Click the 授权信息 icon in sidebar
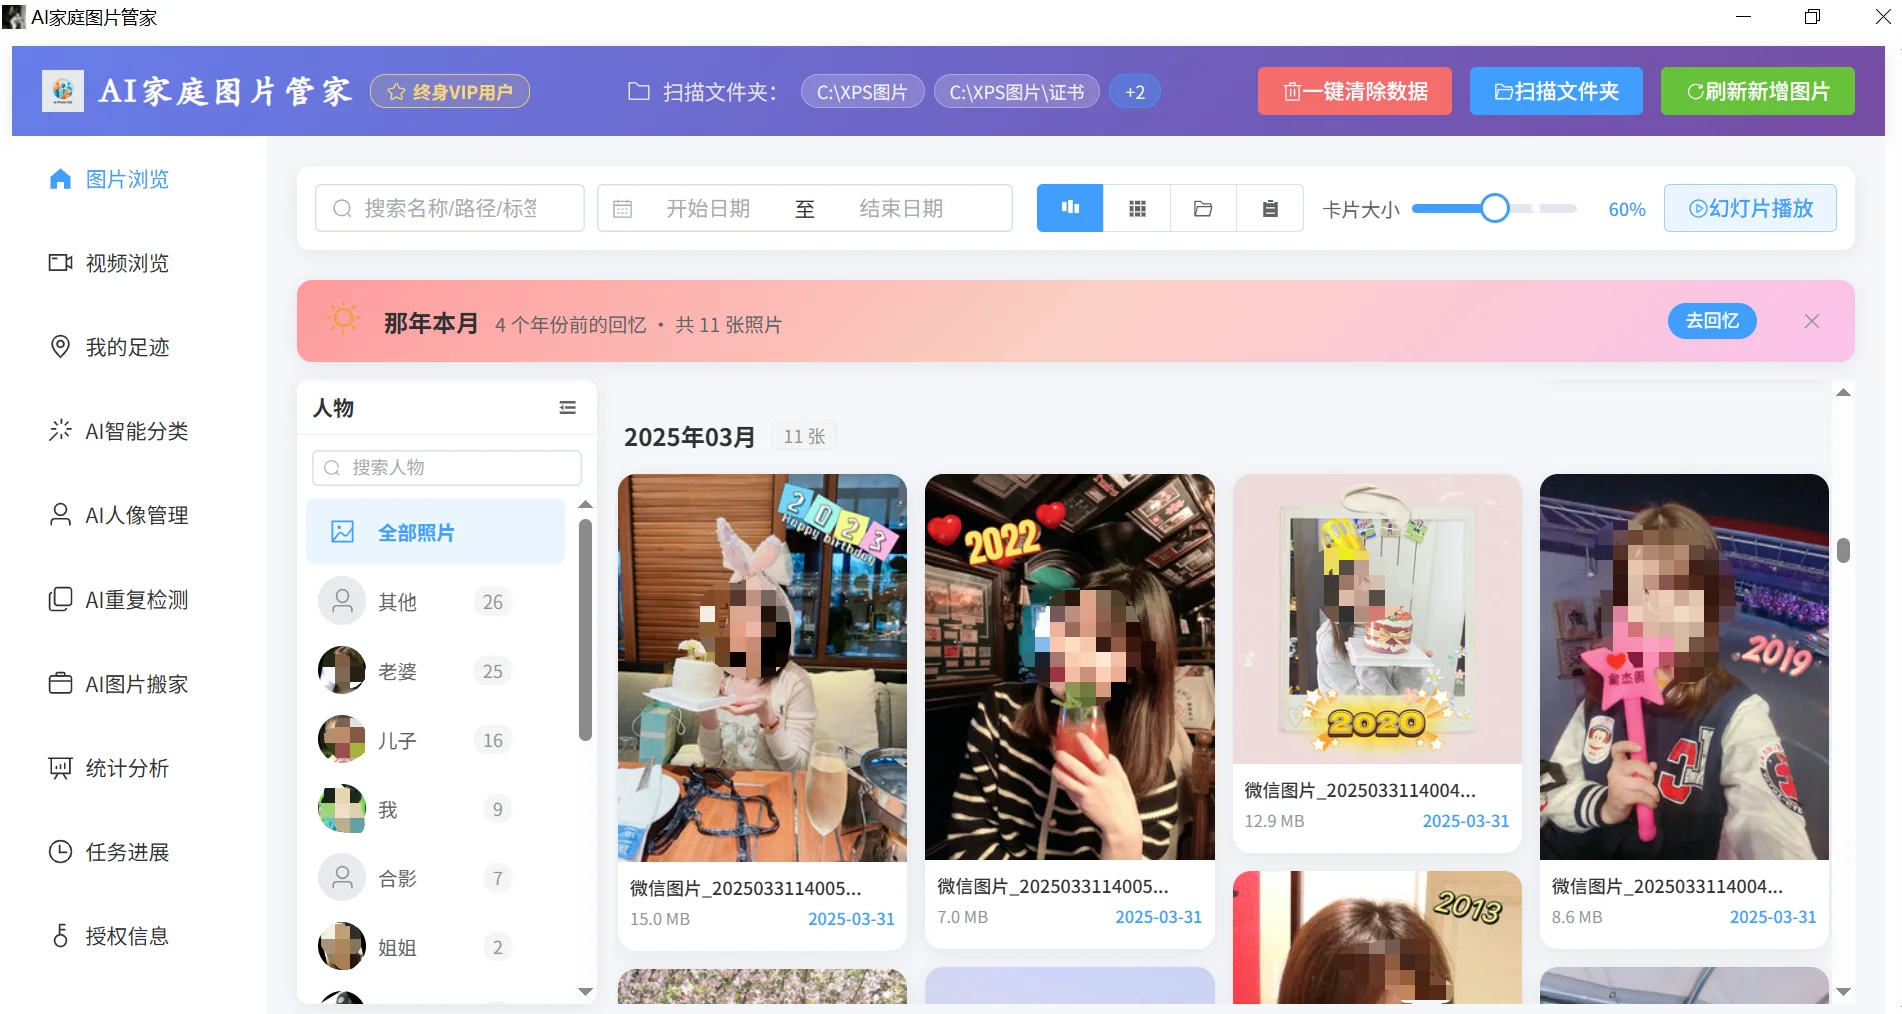 coord(60,936)
